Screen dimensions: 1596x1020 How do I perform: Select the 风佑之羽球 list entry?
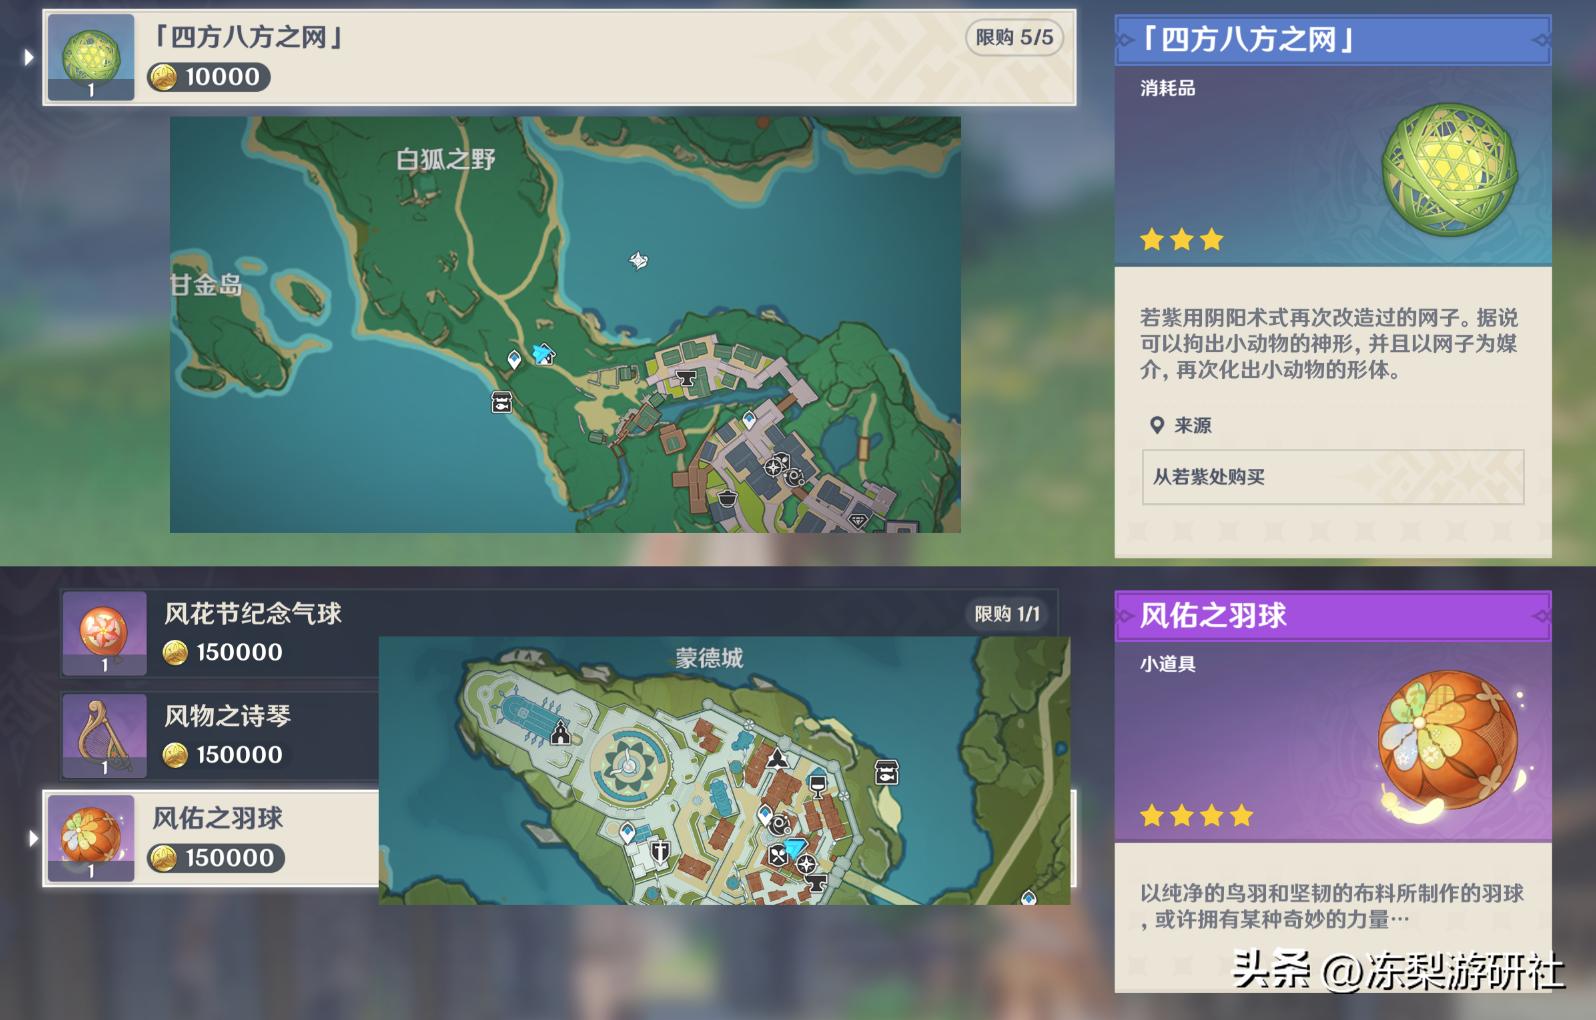[x=216, y=838]
